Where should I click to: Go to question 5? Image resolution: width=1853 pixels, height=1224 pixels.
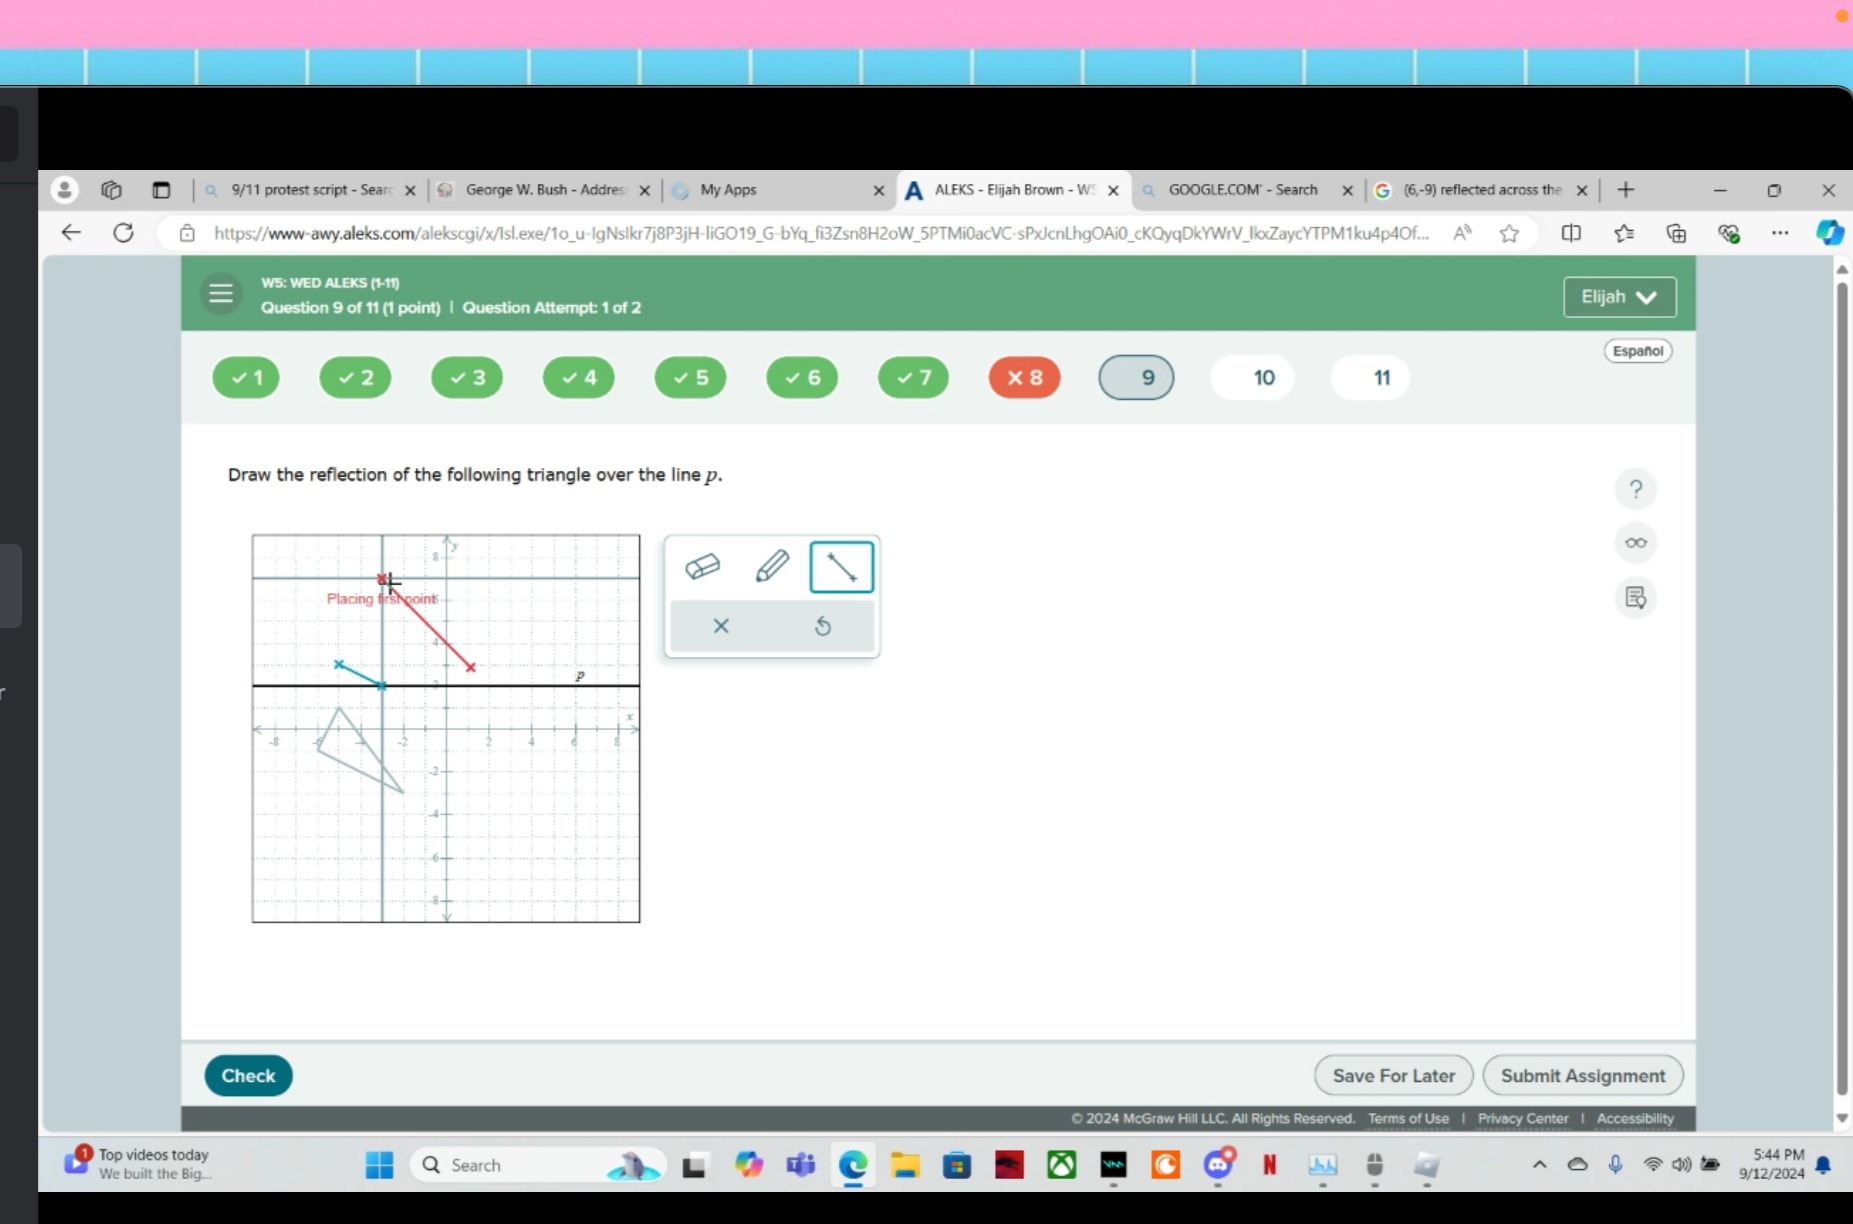coord(690,378)
